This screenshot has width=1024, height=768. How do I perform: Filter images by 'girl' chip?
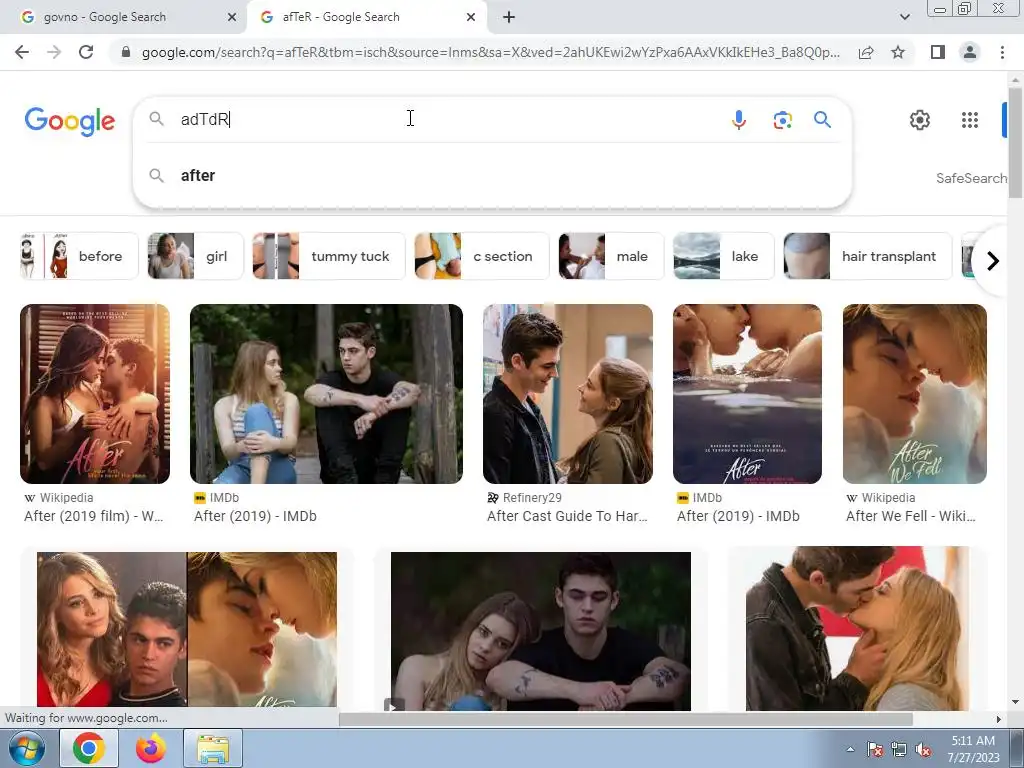(x=196, y=256)
